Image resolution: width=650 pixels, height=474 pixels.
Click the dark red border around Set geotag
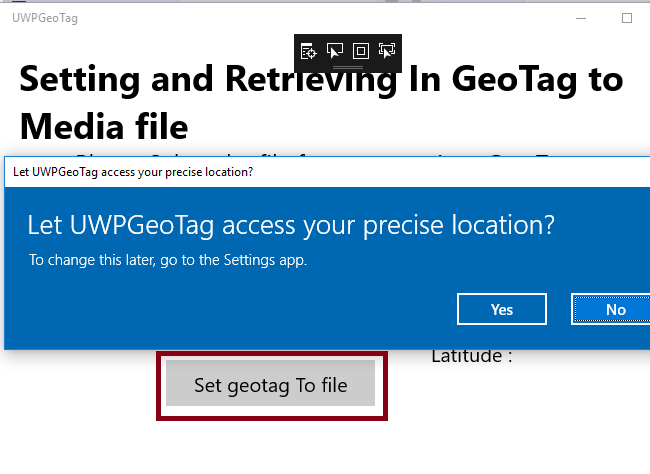tap(160, 385)
